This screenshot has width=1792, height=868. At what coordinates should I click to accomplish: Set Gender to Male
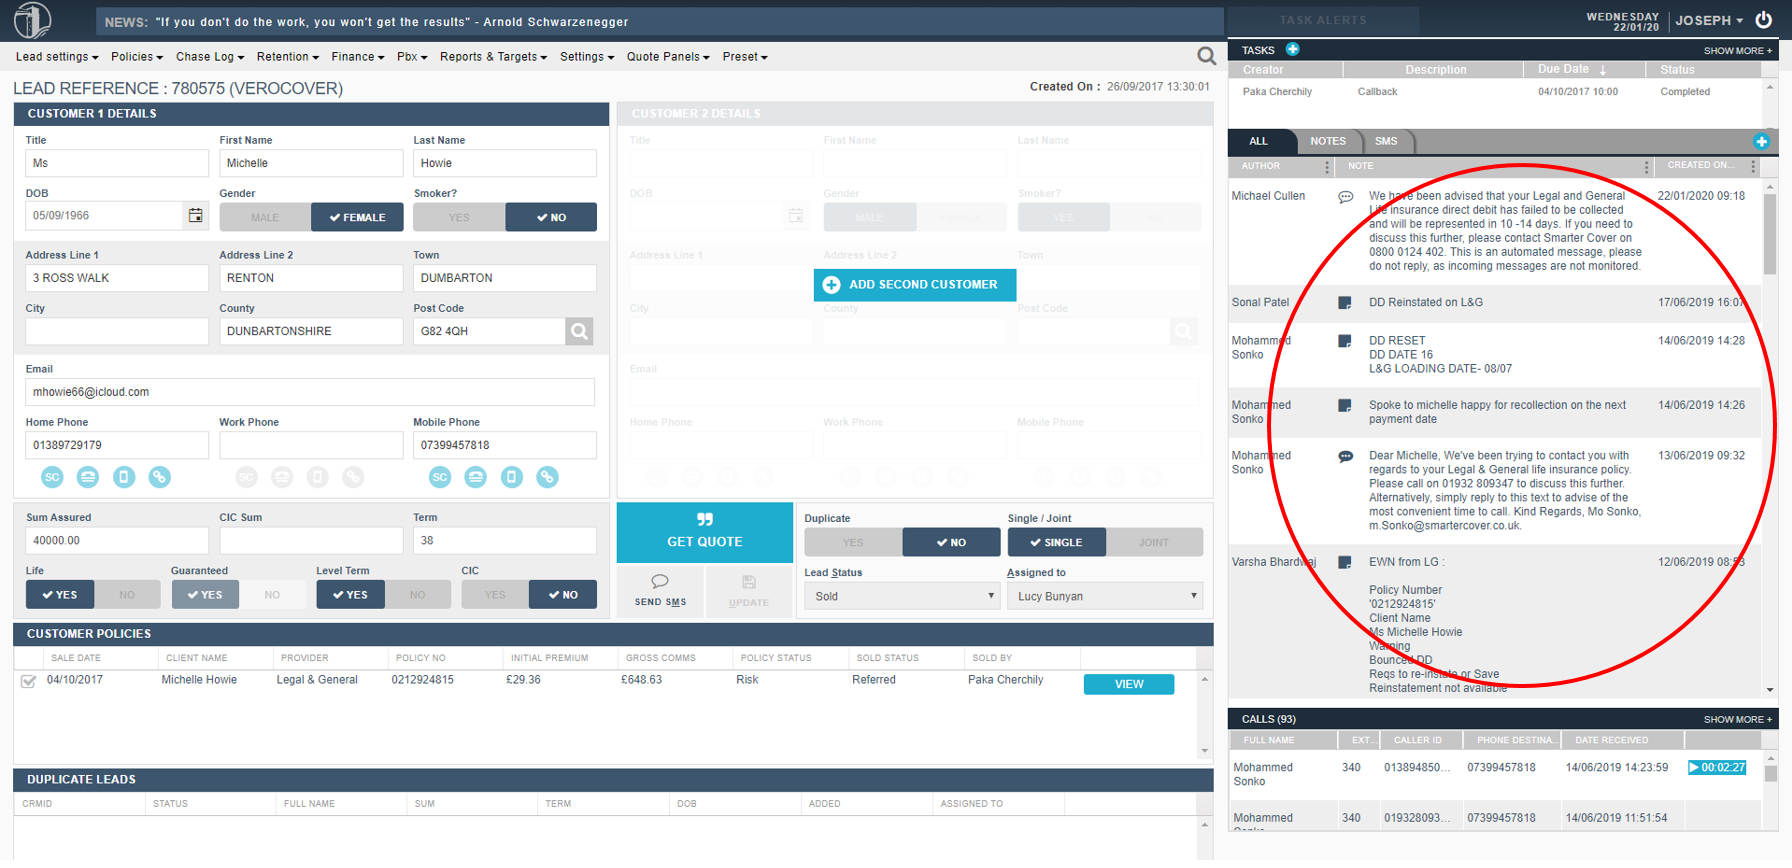coord(265,217)
